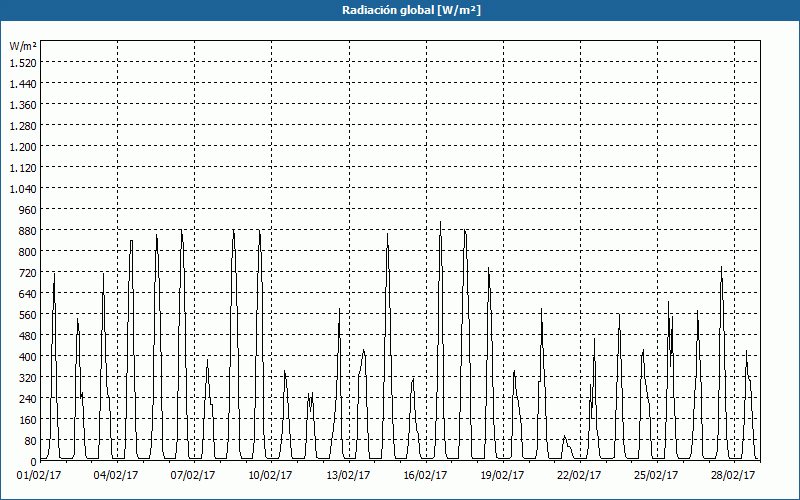Select the 1.120 y-axis value
This screenshot has width=800, height=500.
(x=23, y=168)
